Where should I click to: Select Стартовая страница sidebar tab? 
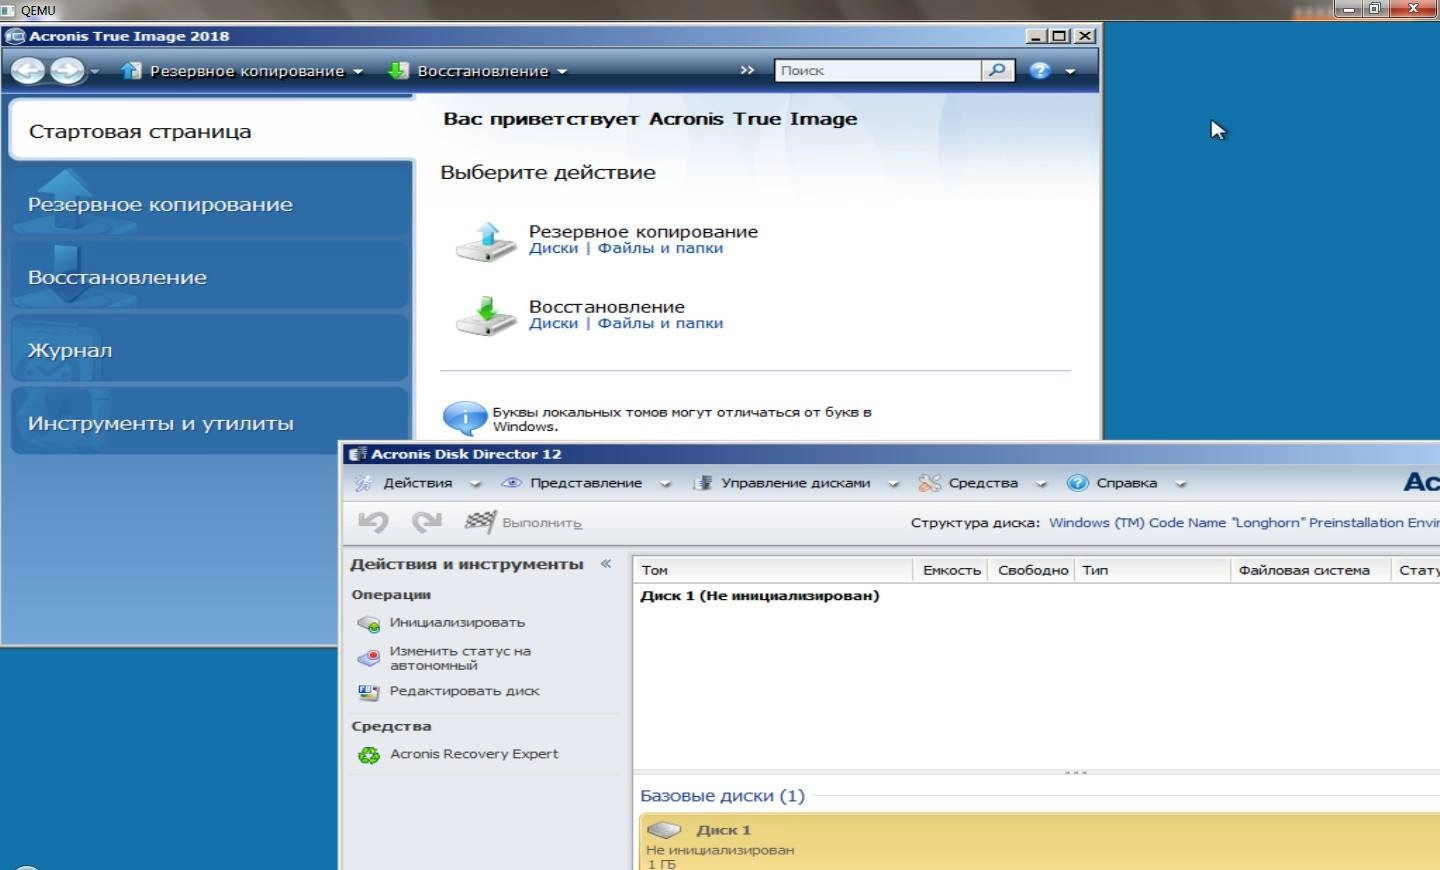point(211,131)
